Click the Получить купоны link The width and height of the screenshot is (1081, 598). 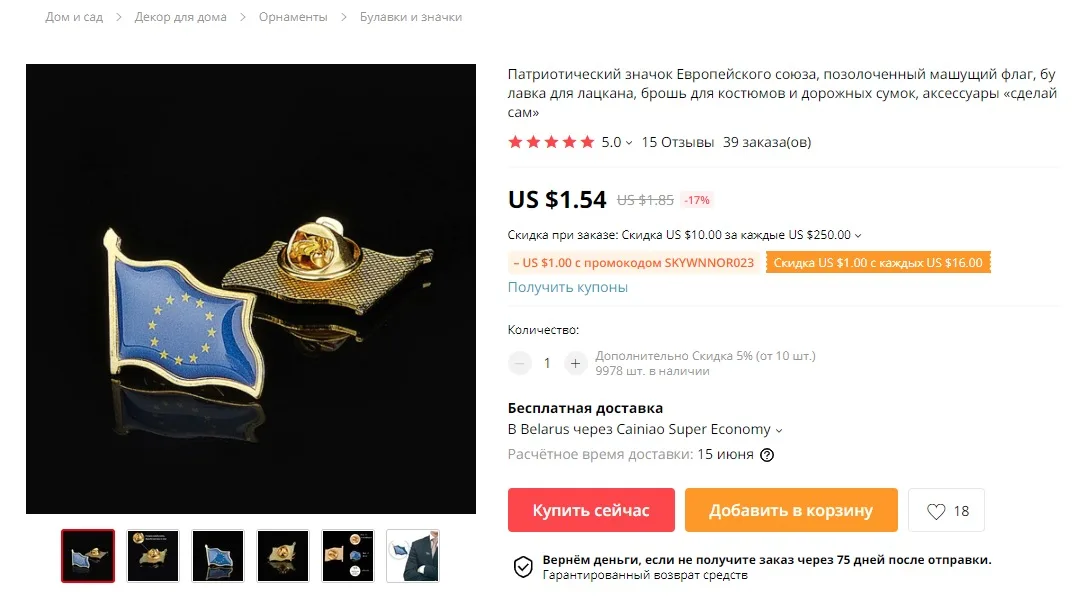(x=567, y=288)
